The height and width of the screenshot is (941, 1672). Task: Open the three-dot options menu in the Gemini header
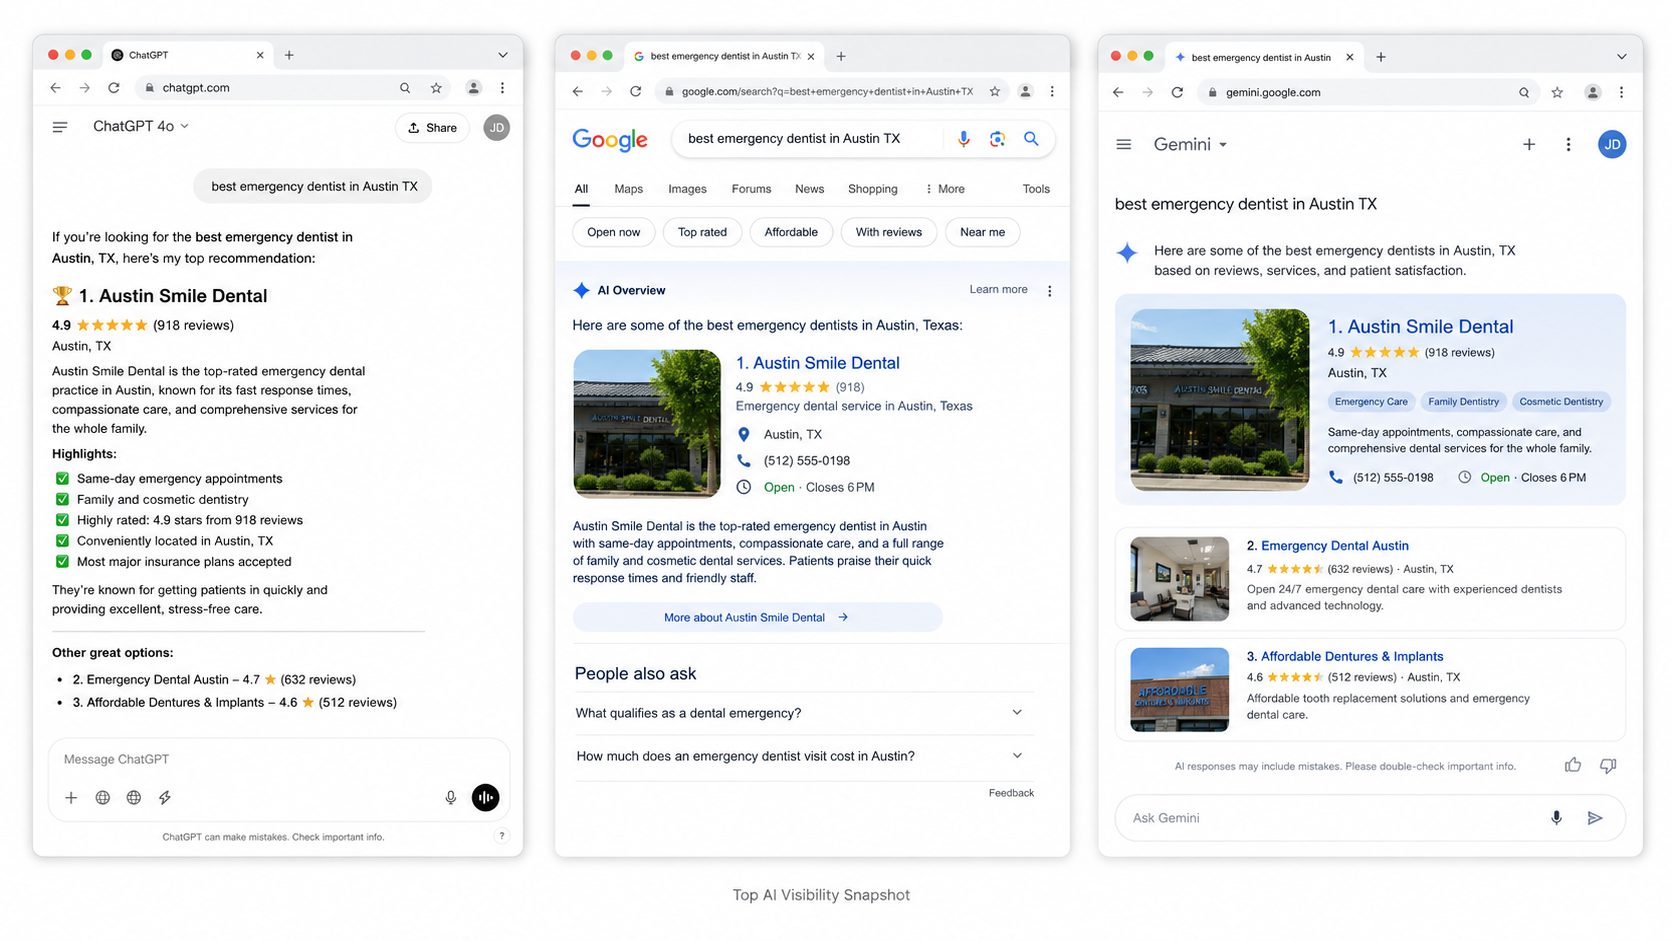(x=1568, y=145)
